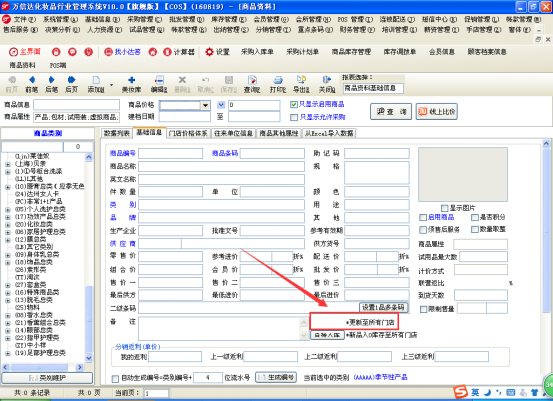Open soft keyboard icon in input bar

(x=511, y=392)
